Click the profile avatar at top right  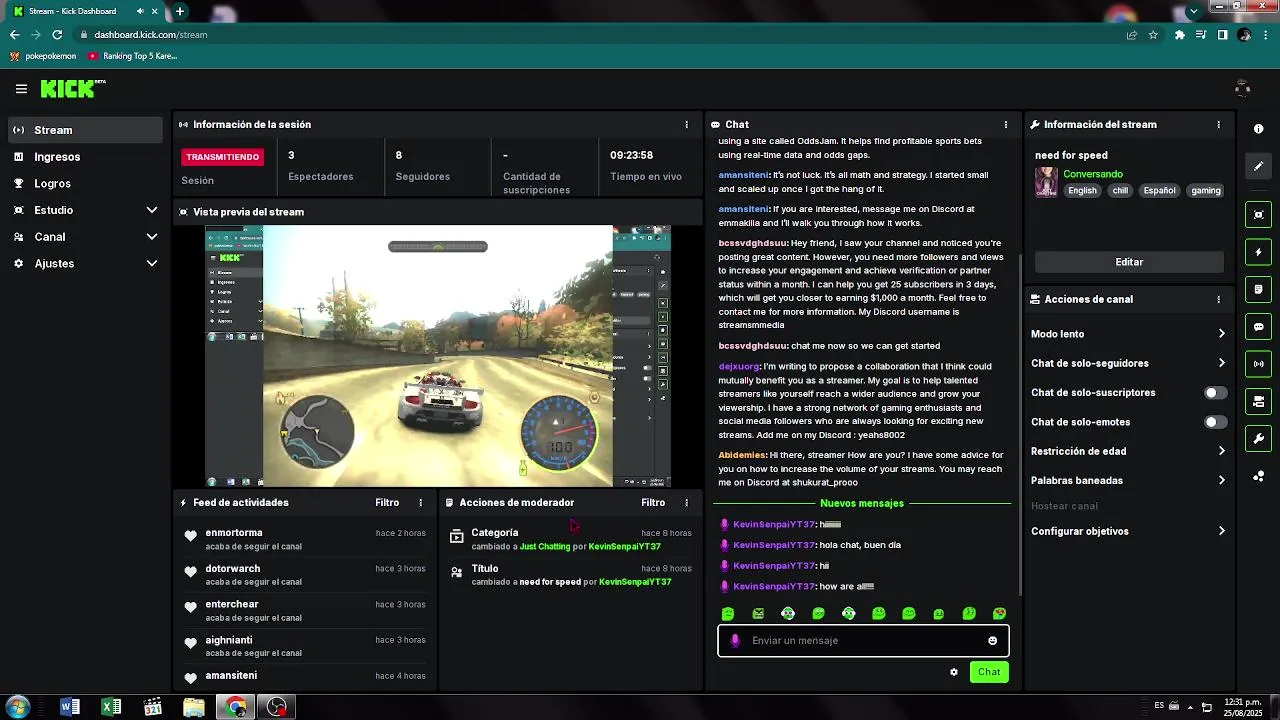[x=1242, y=89]
